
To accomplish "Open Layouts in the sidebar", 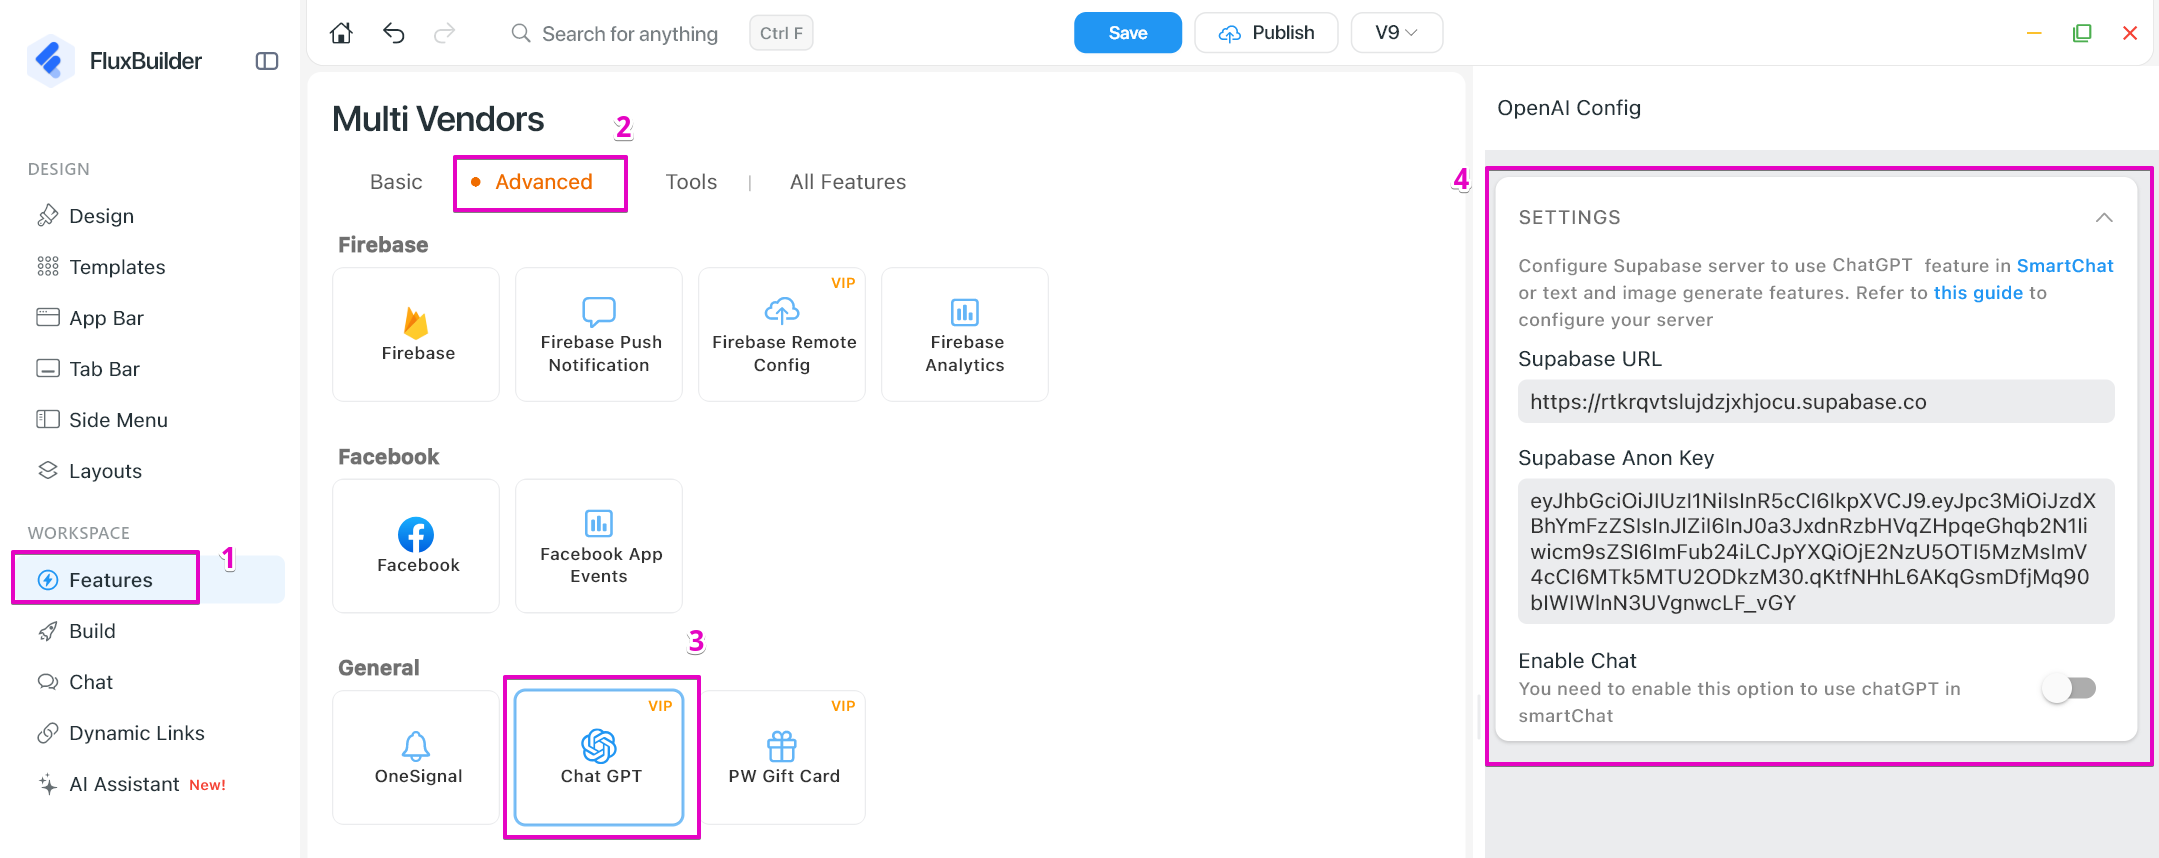I will [89, 471].
